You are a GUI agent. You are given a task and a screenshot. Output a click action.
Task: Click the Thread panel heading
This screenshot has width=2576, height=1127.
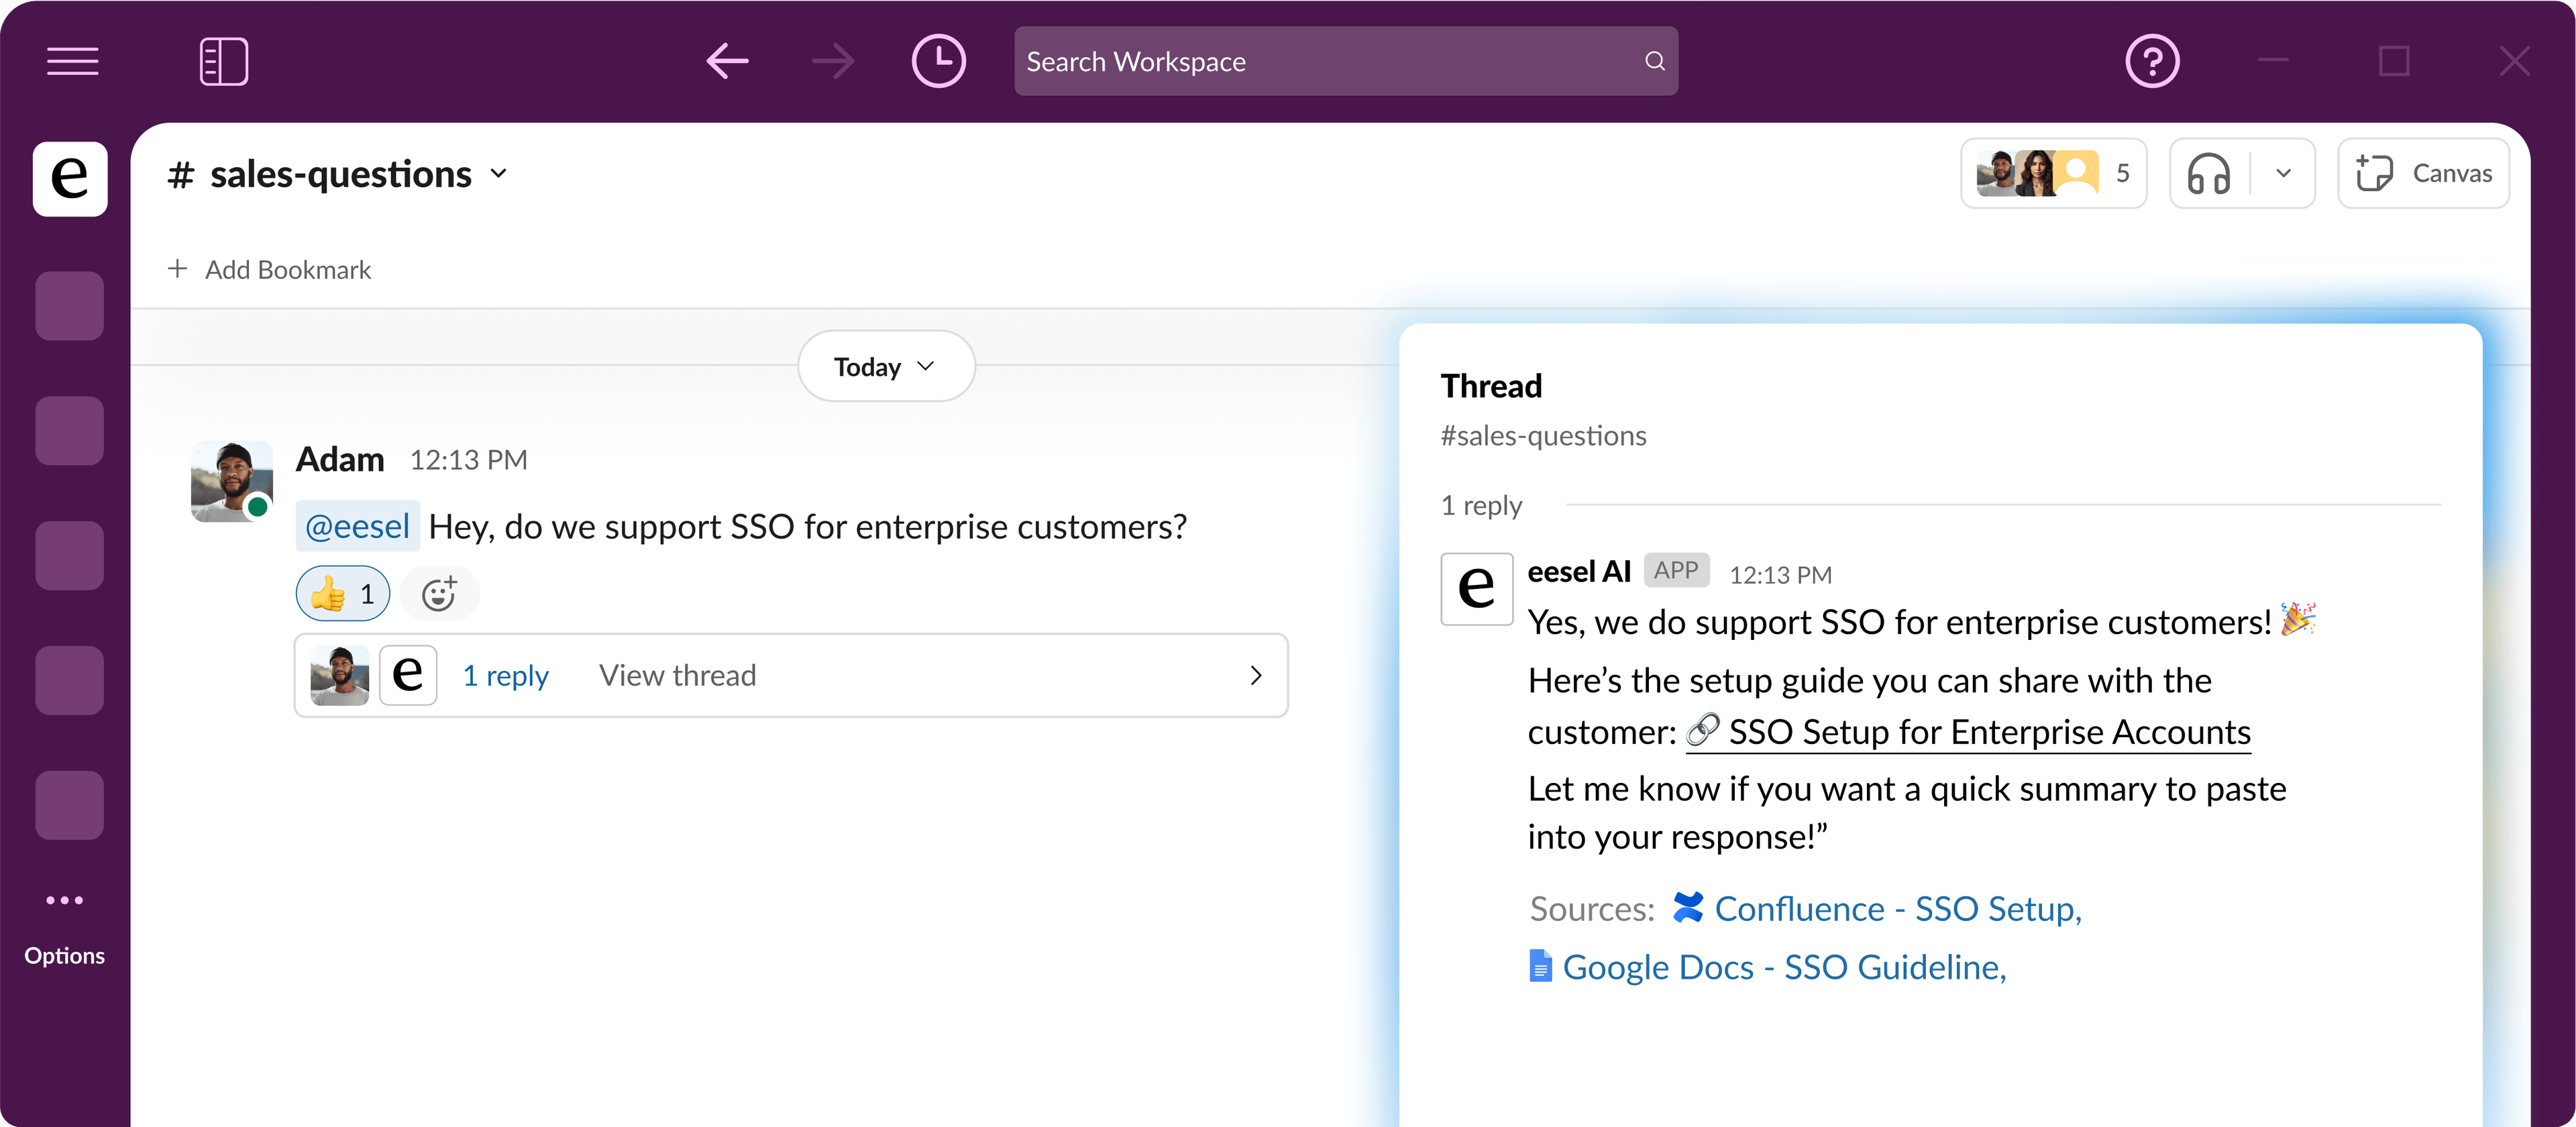[1491, 386]
